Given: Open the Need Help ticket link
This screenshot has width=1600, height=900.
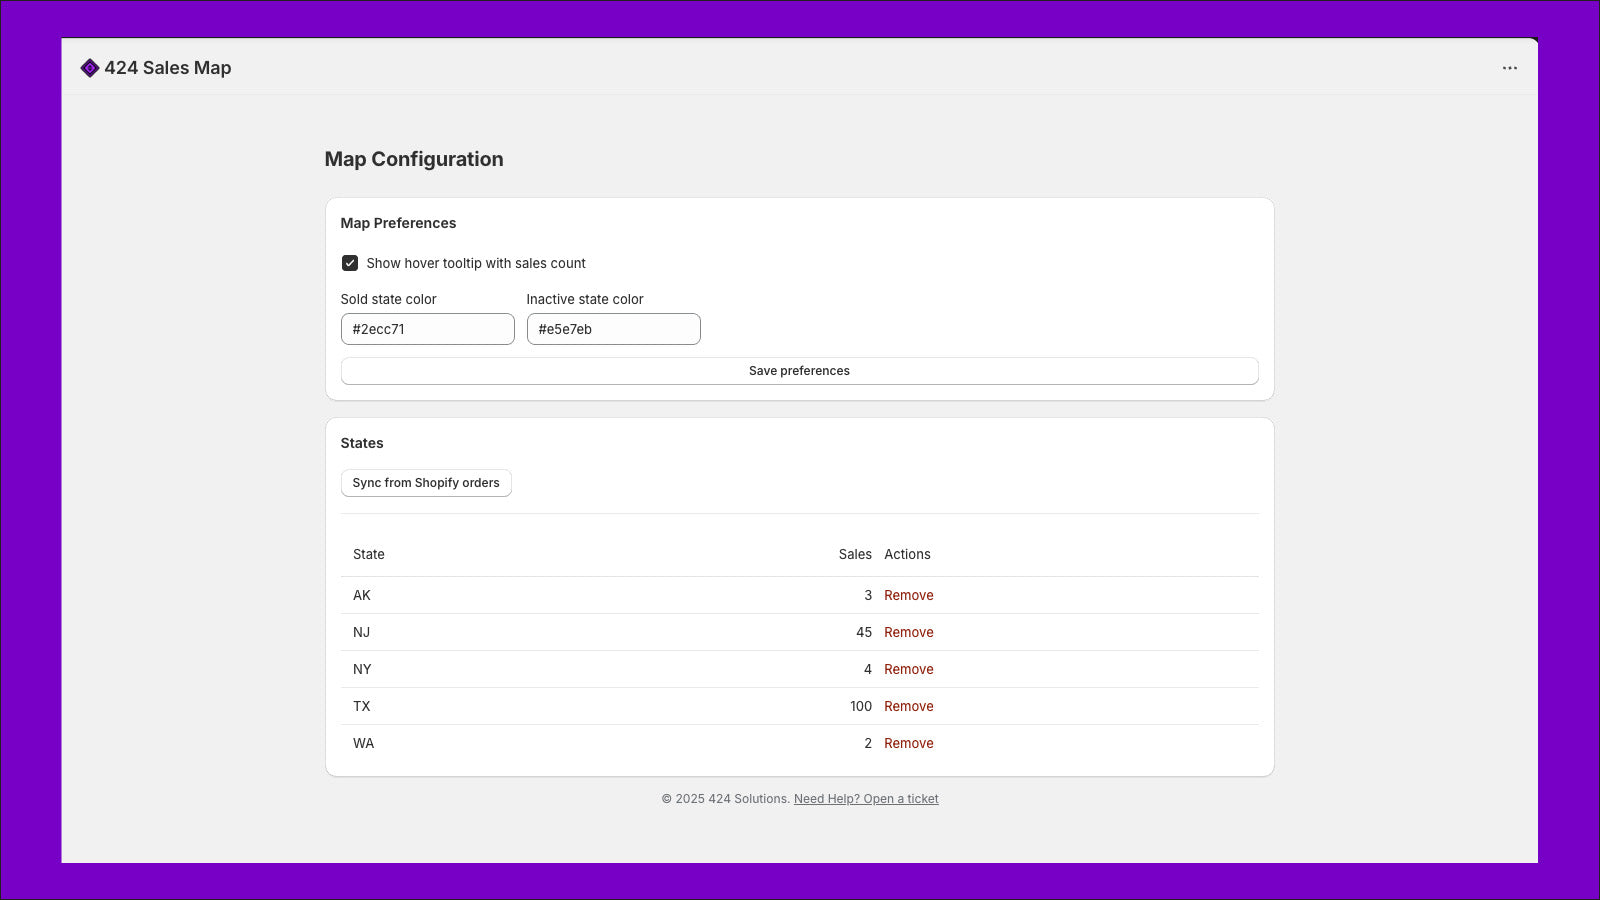Looking at the screenshot, I should (866, 799).
